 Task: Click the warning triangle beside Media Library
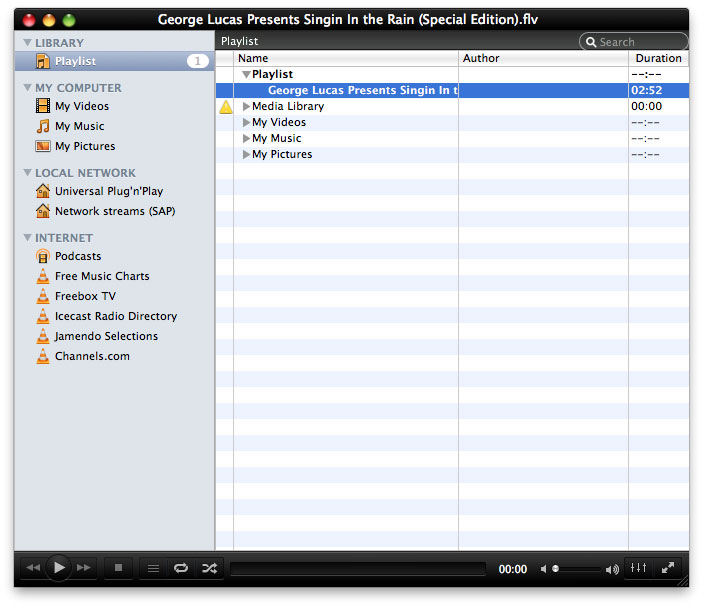[x=226, y=107]
